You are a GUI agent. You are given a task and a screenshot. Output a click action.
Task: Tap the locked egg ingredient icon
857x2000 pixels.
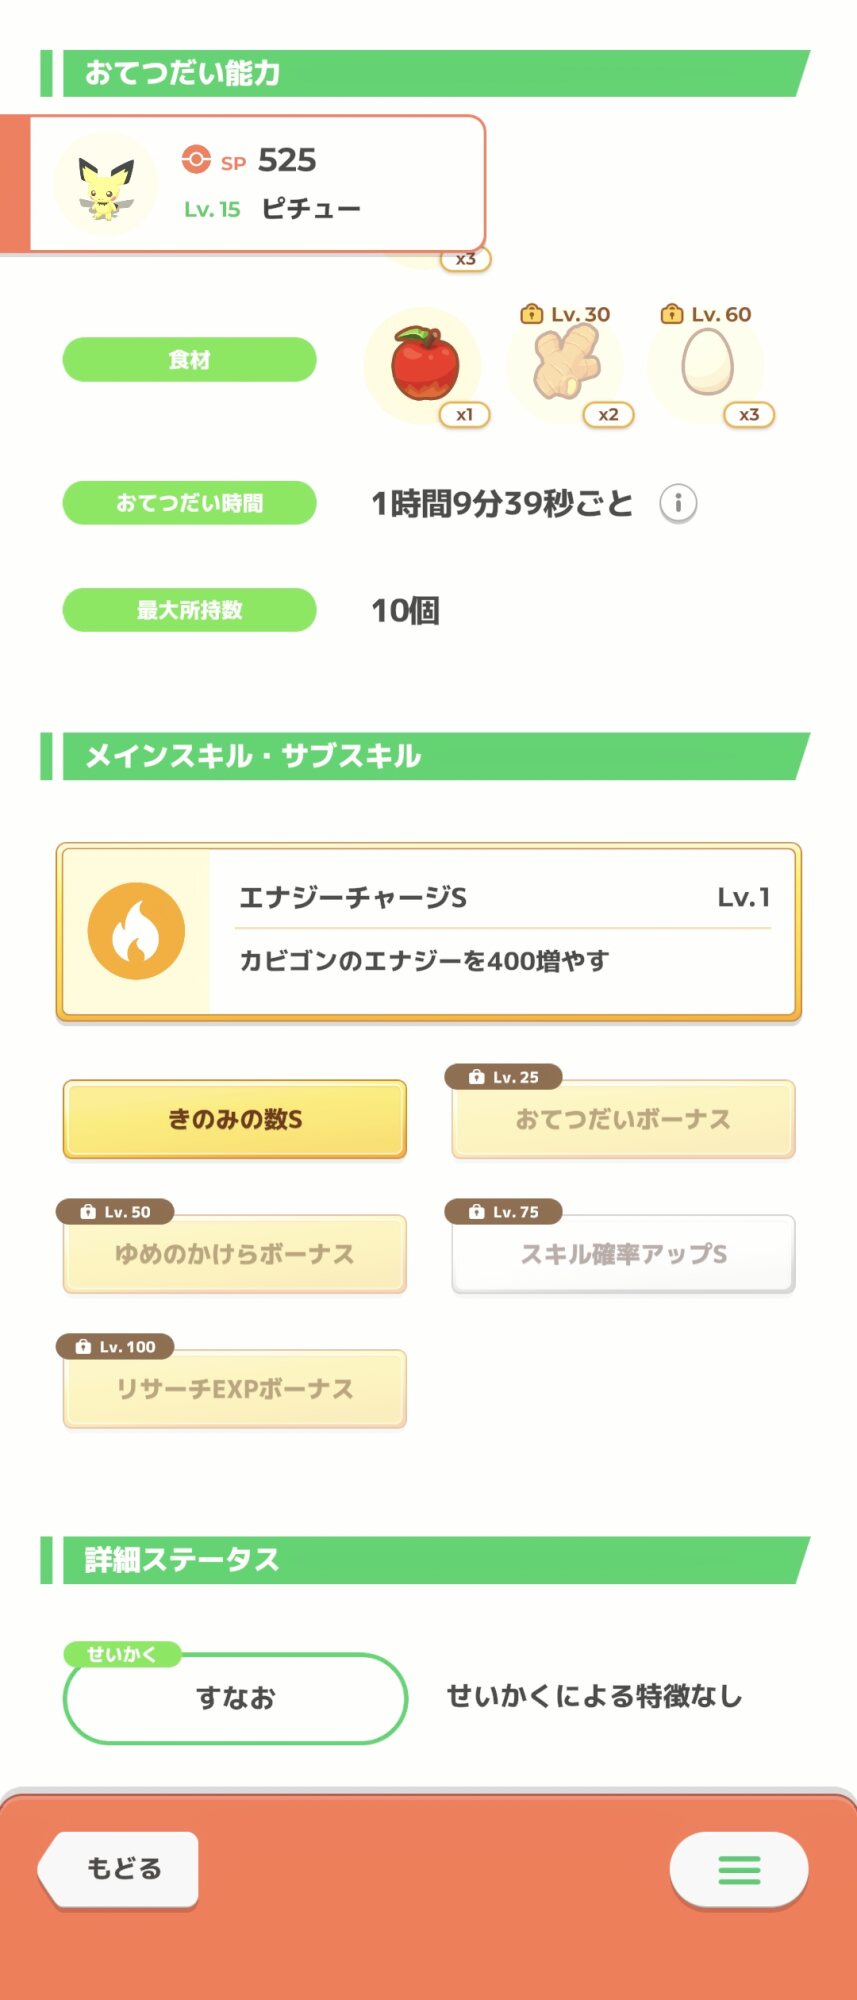point(707,364)
